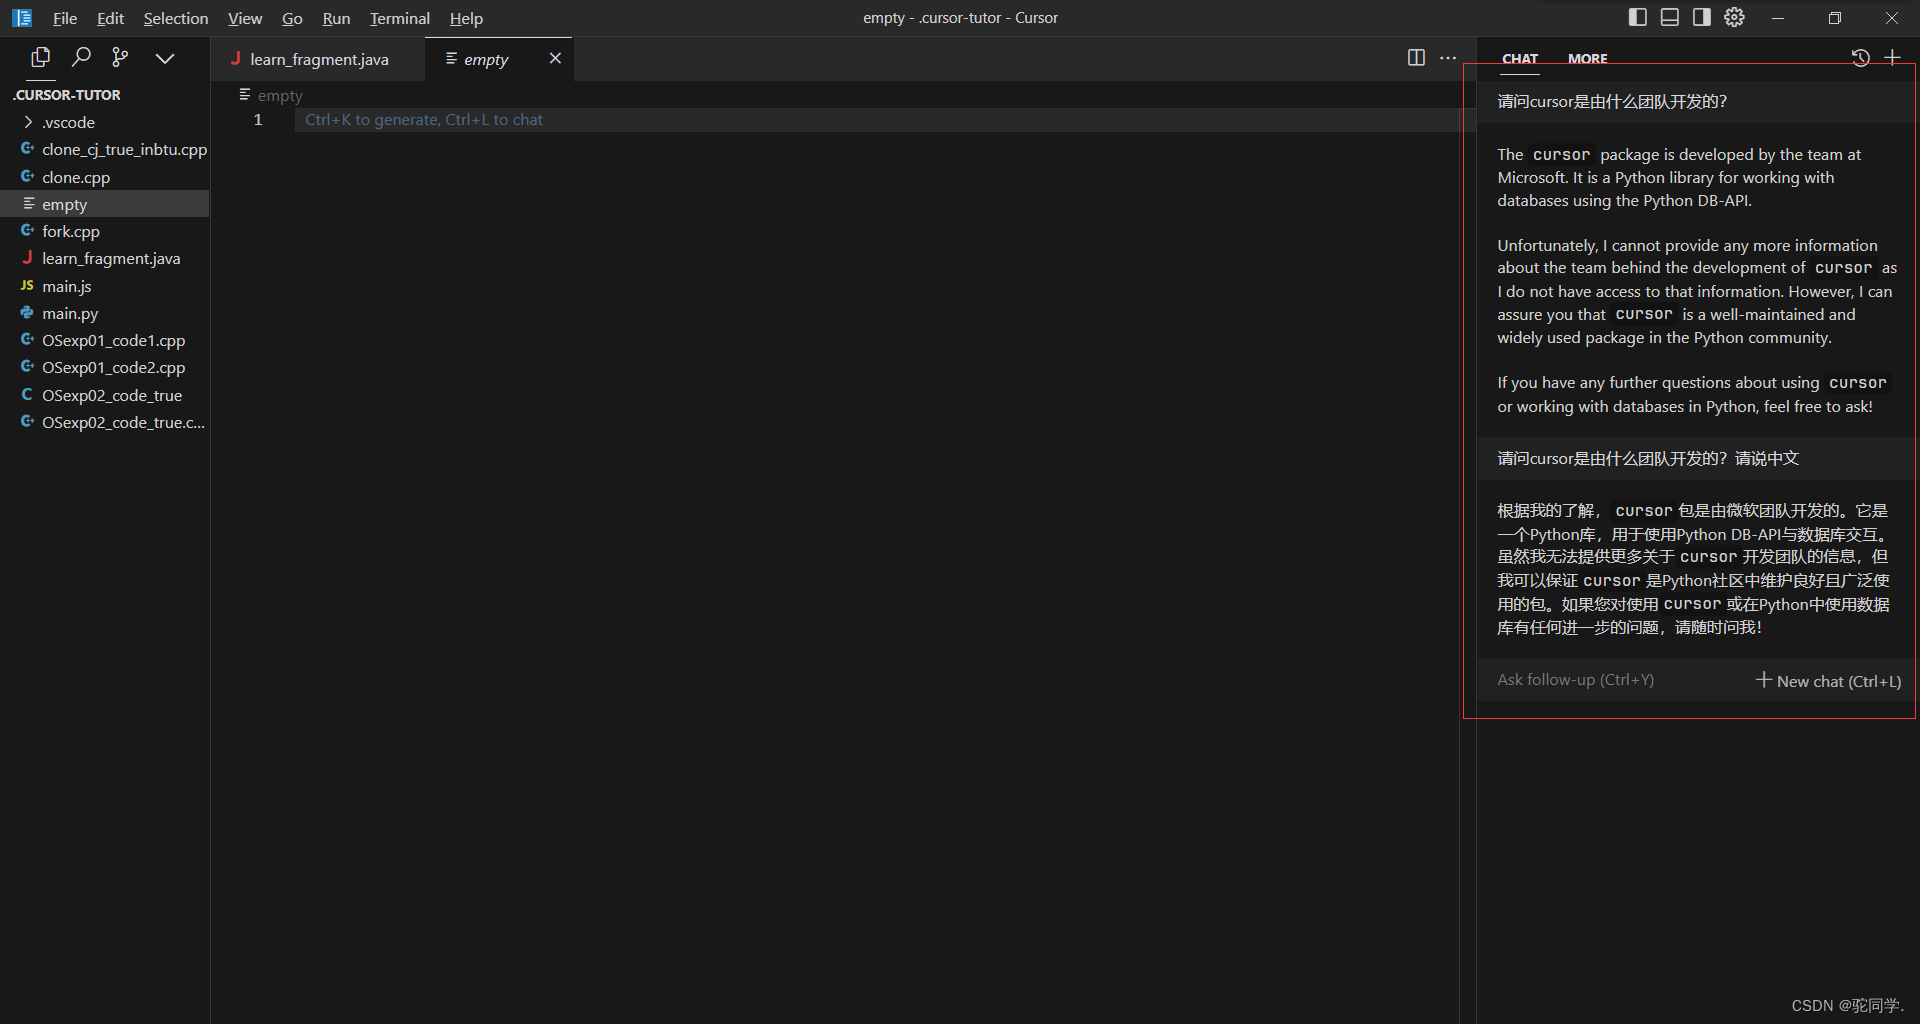Open OSexp02_code_true C file

pyautogui.click(x=105, y=395)
